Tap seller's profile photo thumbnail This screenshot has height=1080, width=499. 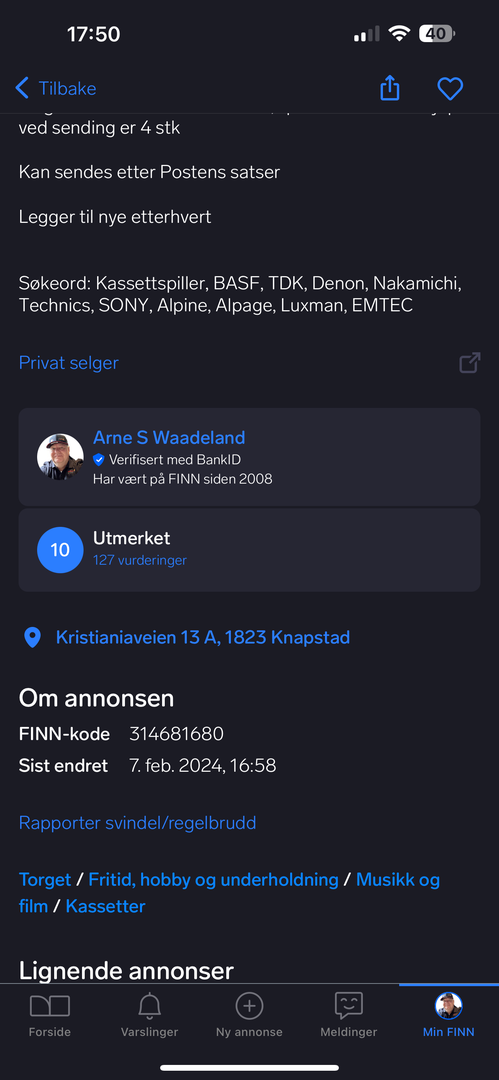coord(61,457)
